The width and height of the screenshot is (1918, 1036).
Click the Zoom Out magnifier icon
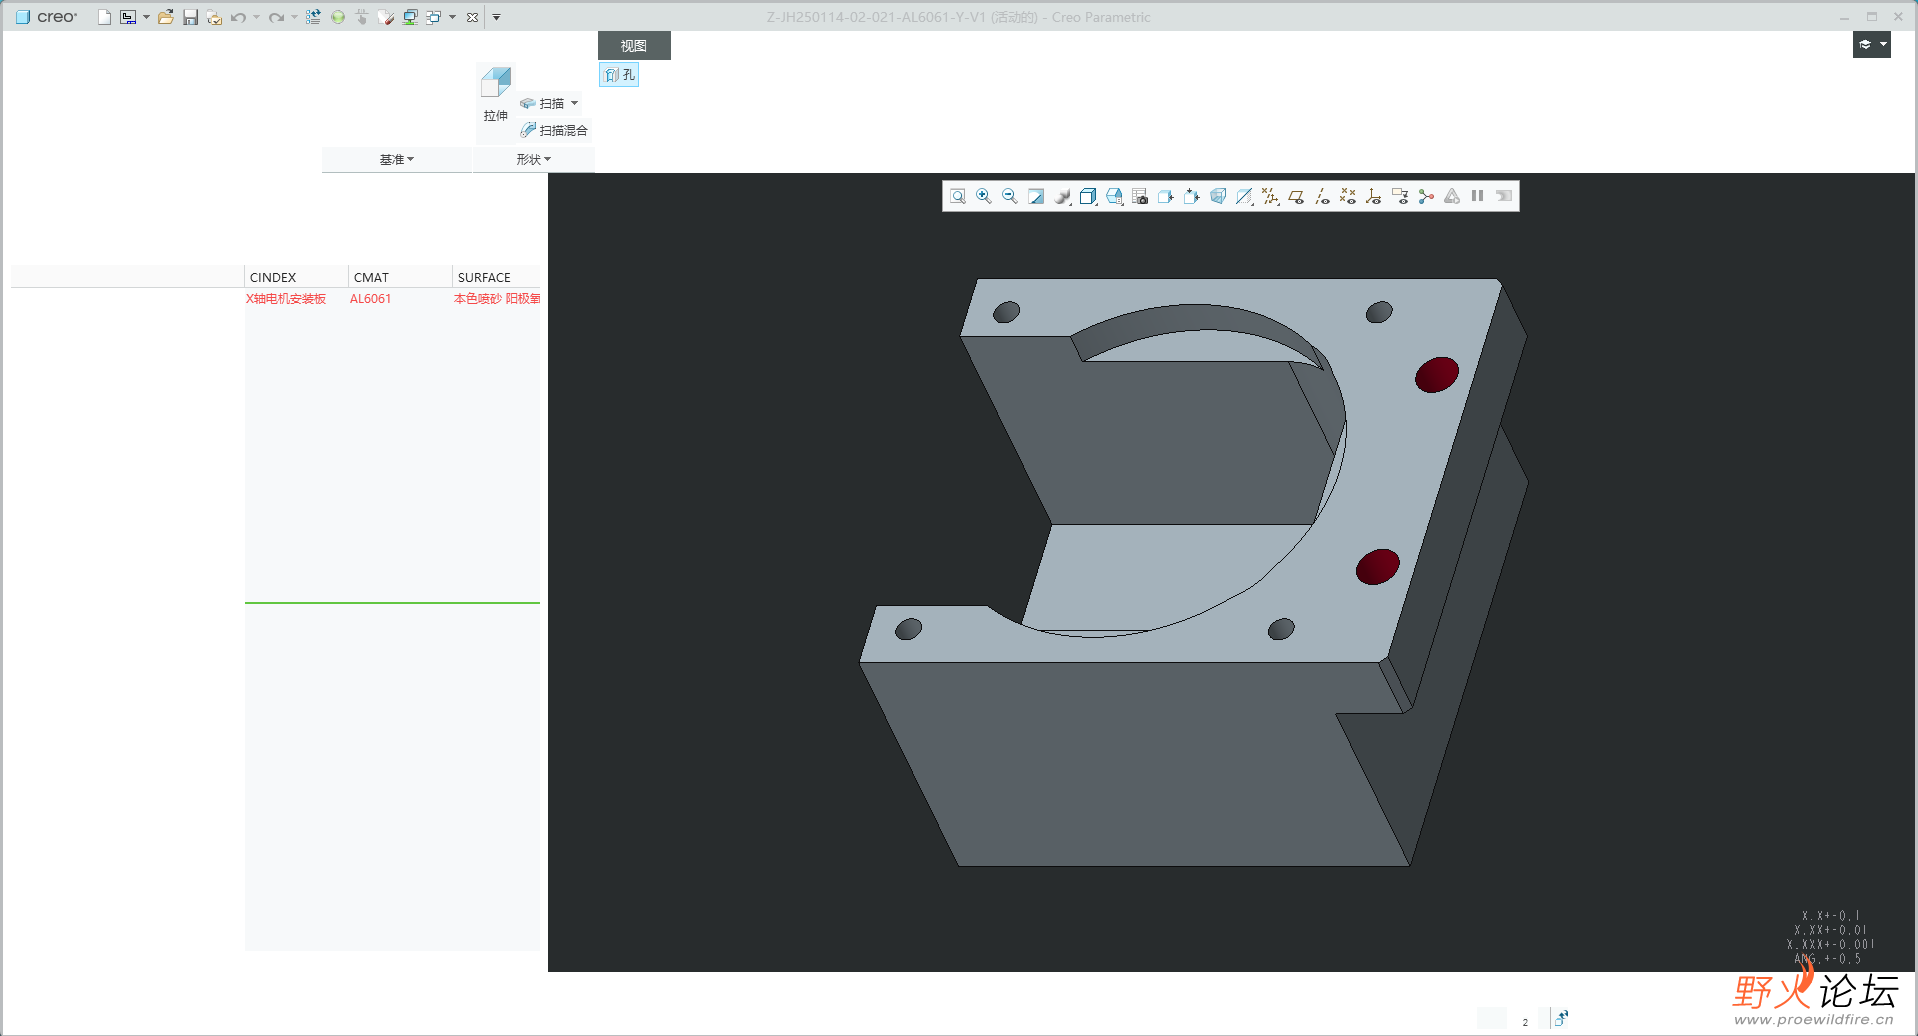point(1010,197)
